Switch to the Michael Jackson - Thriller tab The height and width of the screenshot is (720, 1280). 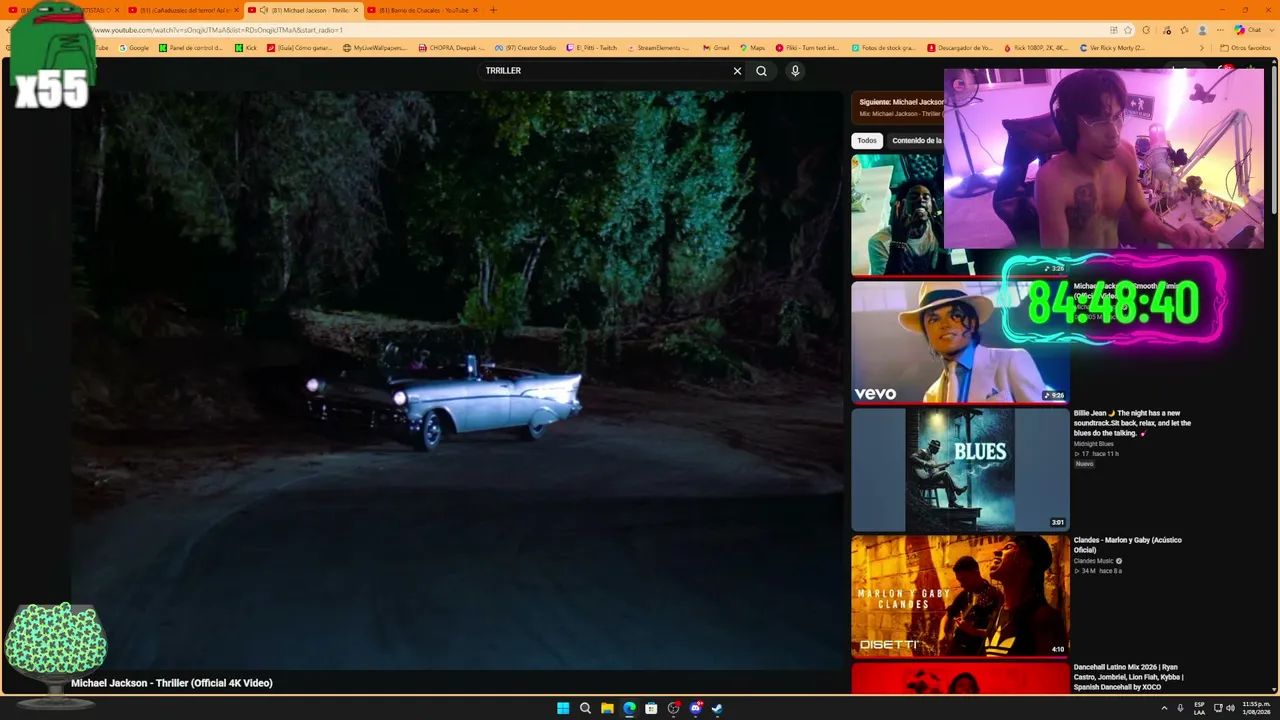pyautogui.click(x=302, y=10)
